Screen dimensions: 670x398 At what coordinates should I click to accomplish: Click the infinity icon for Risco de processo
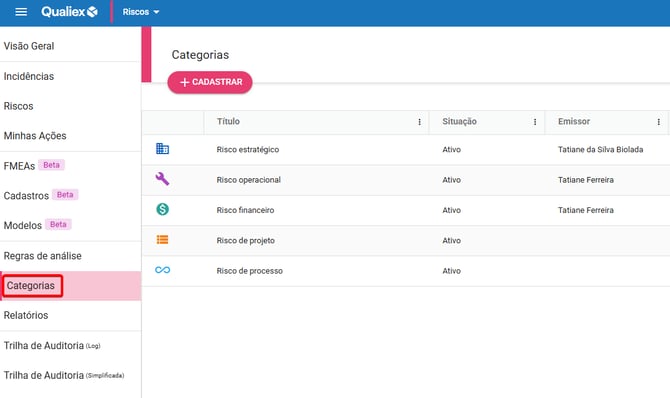tap(162, 270)
